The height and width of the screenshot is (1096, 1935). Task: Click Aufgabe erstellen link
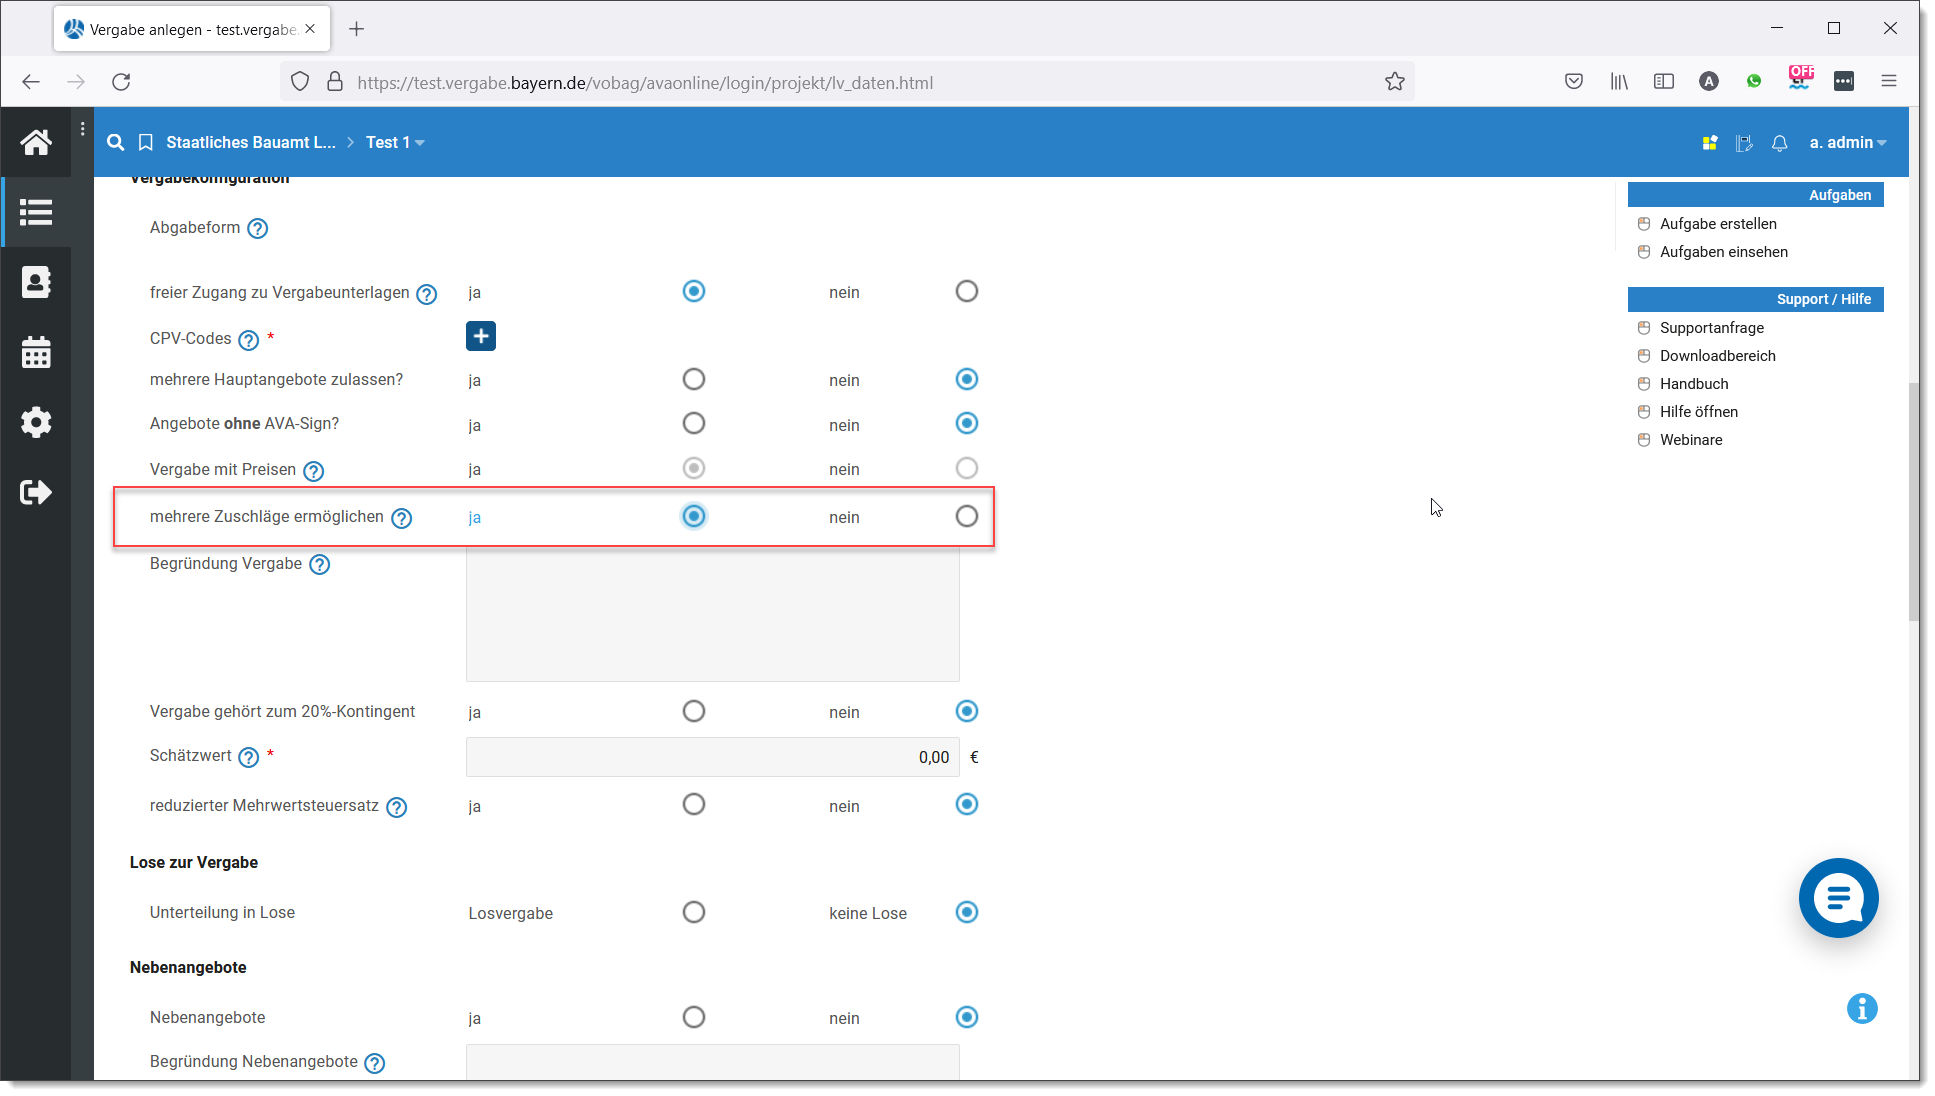1718,224
